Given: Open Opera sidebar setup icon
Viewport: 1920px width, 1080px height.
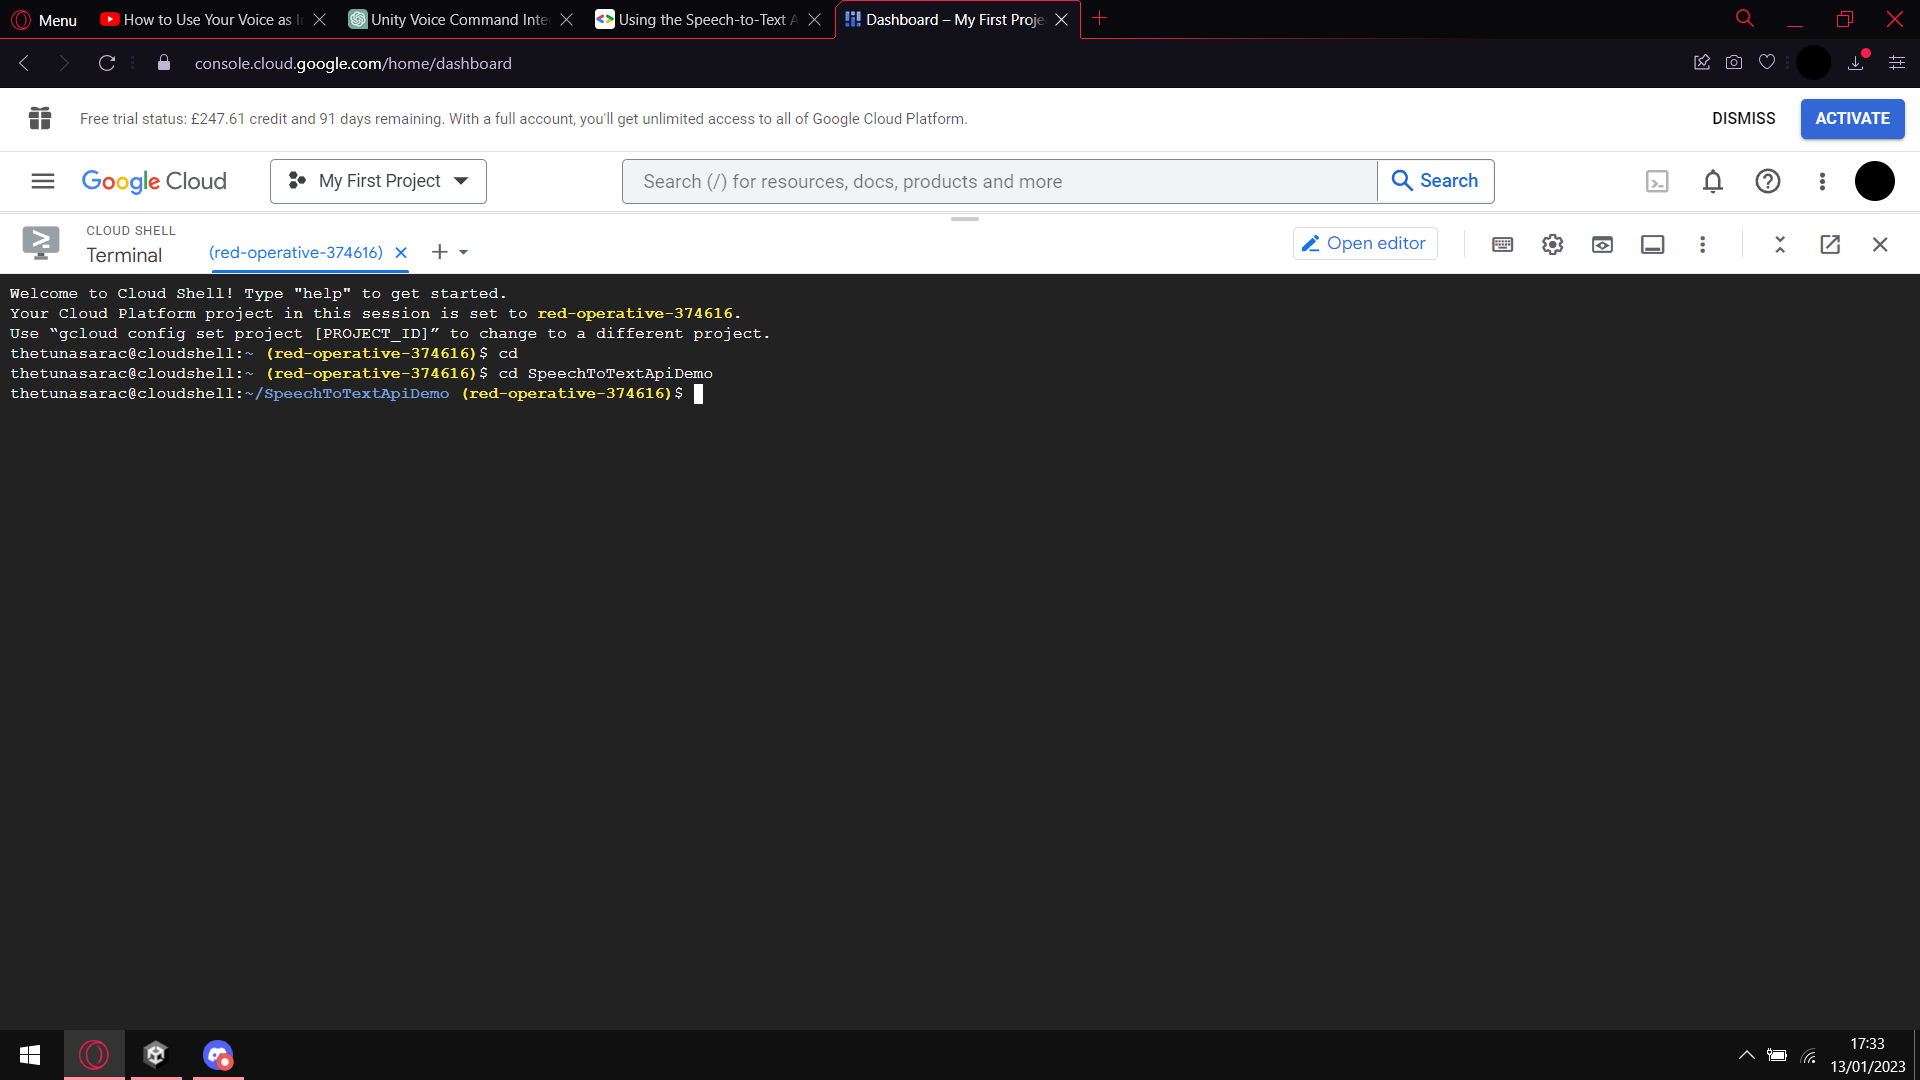Looking at the screenshot, I should tap(1897, 62).
